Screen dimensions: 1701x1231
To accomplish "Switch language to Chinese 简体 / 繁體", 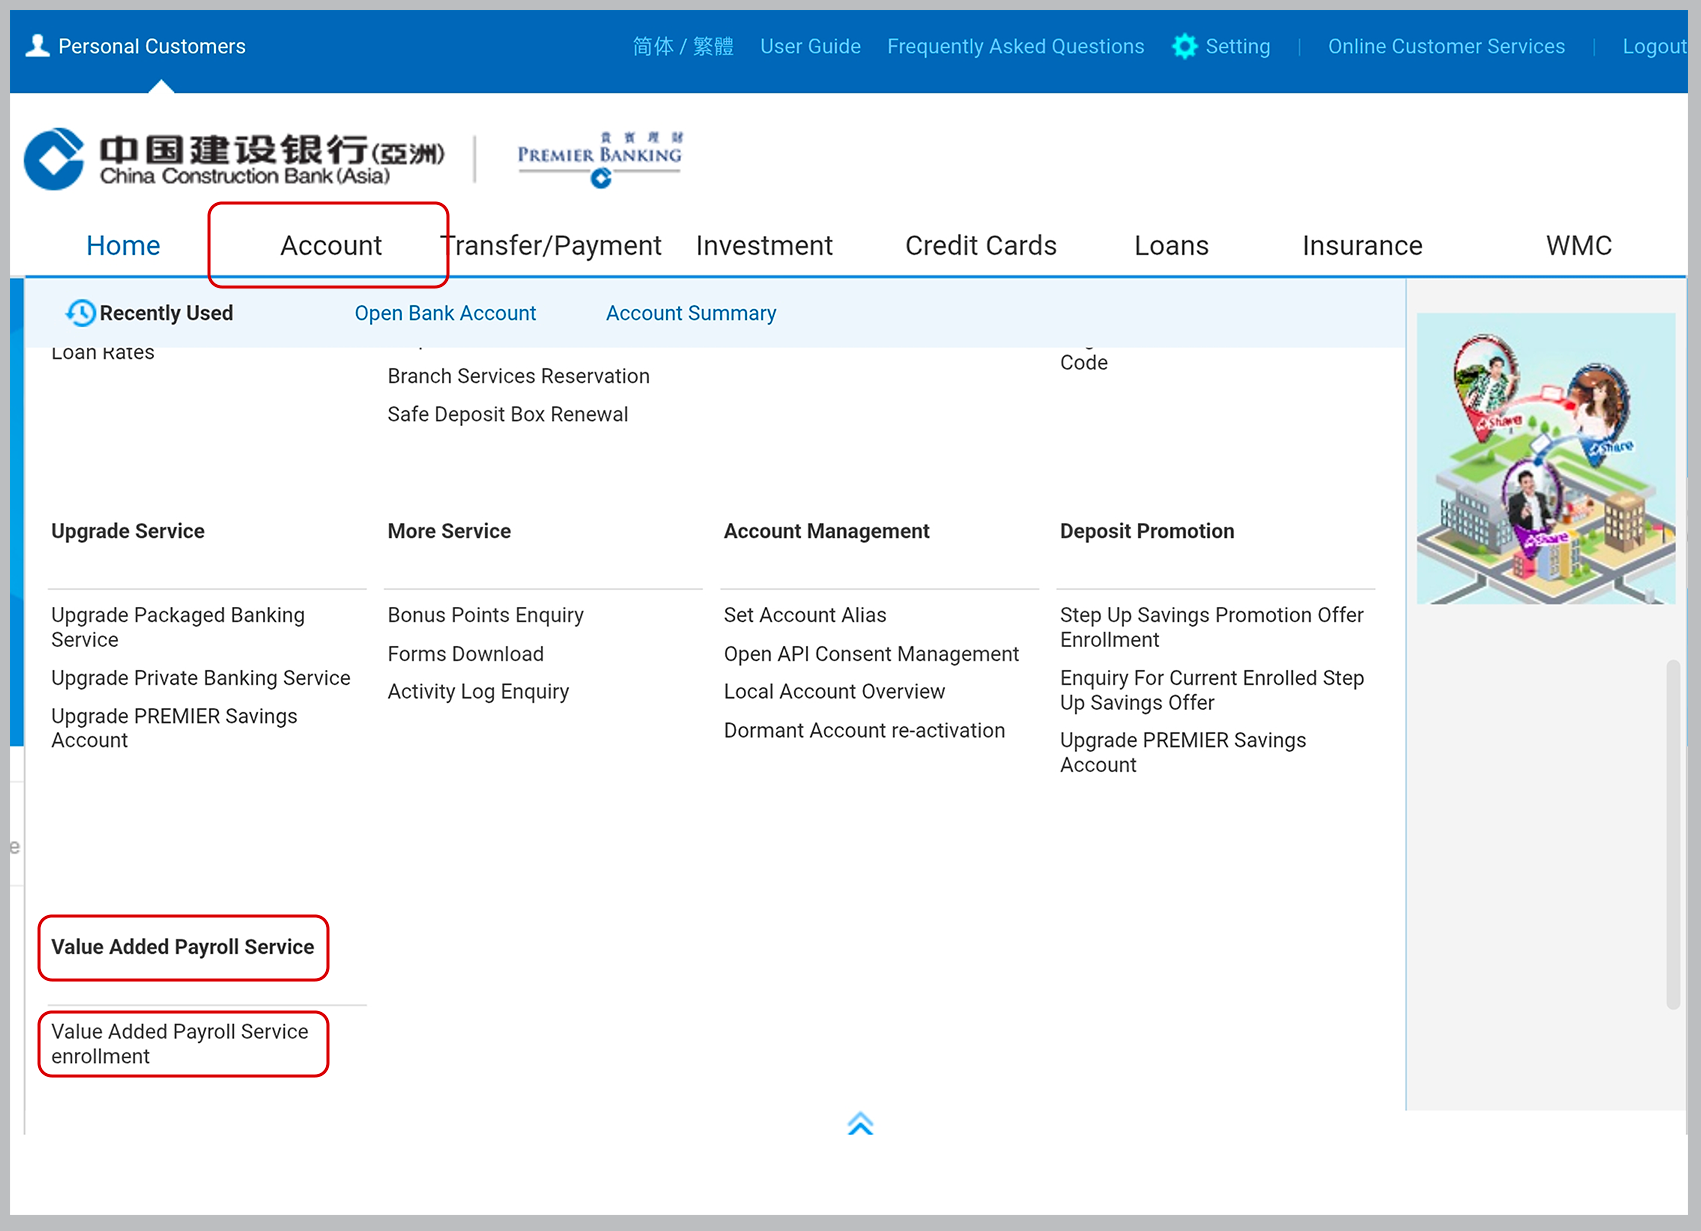I will click(683, 46).
